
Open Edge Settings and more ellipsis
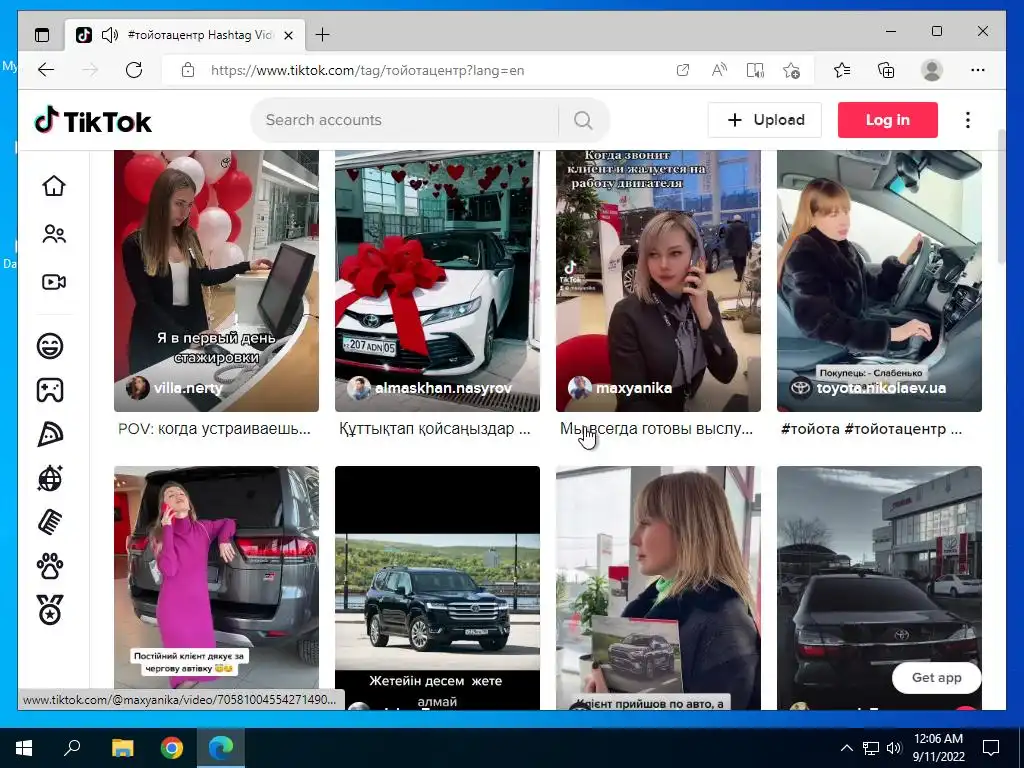point(978,70)
